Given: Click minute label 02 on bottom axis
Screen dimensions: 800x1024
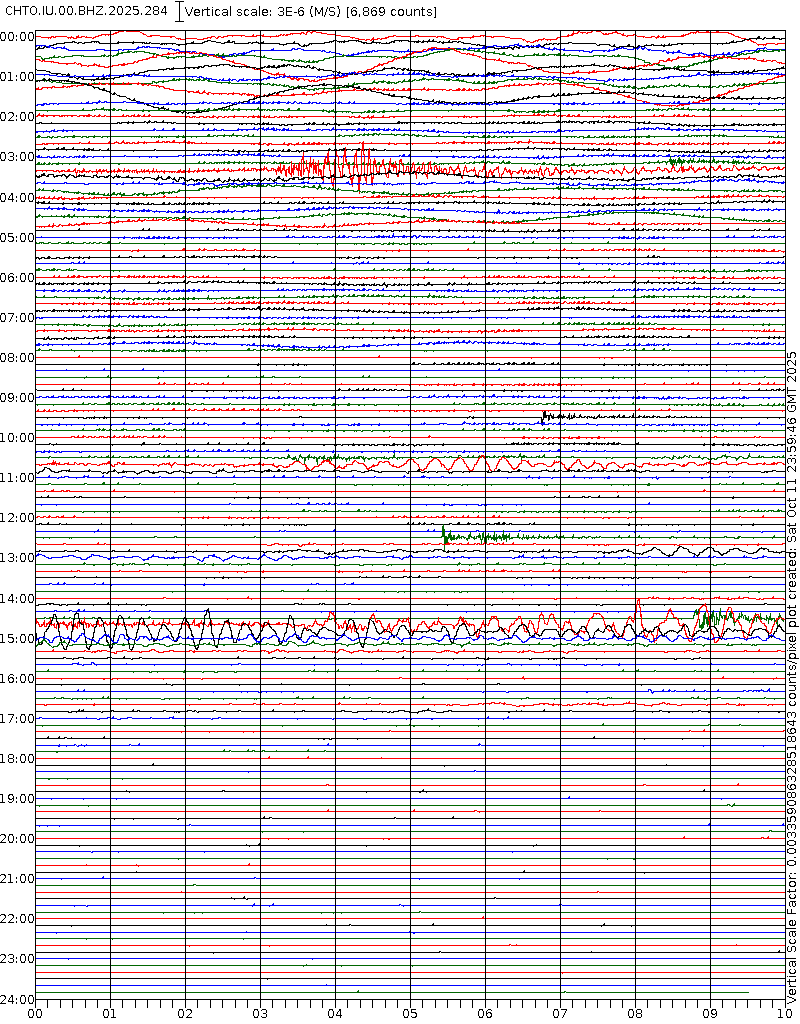Looking at the screenshot, I should click(x=185, y=1013).
